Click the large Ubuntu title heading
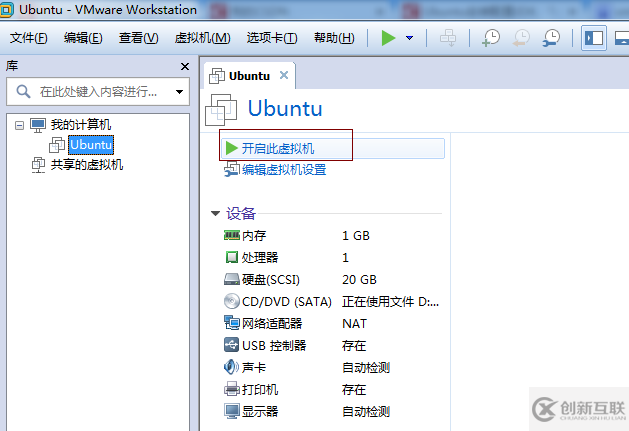The image size is (629, 431). pyautogui.click(x=285, y=109)
